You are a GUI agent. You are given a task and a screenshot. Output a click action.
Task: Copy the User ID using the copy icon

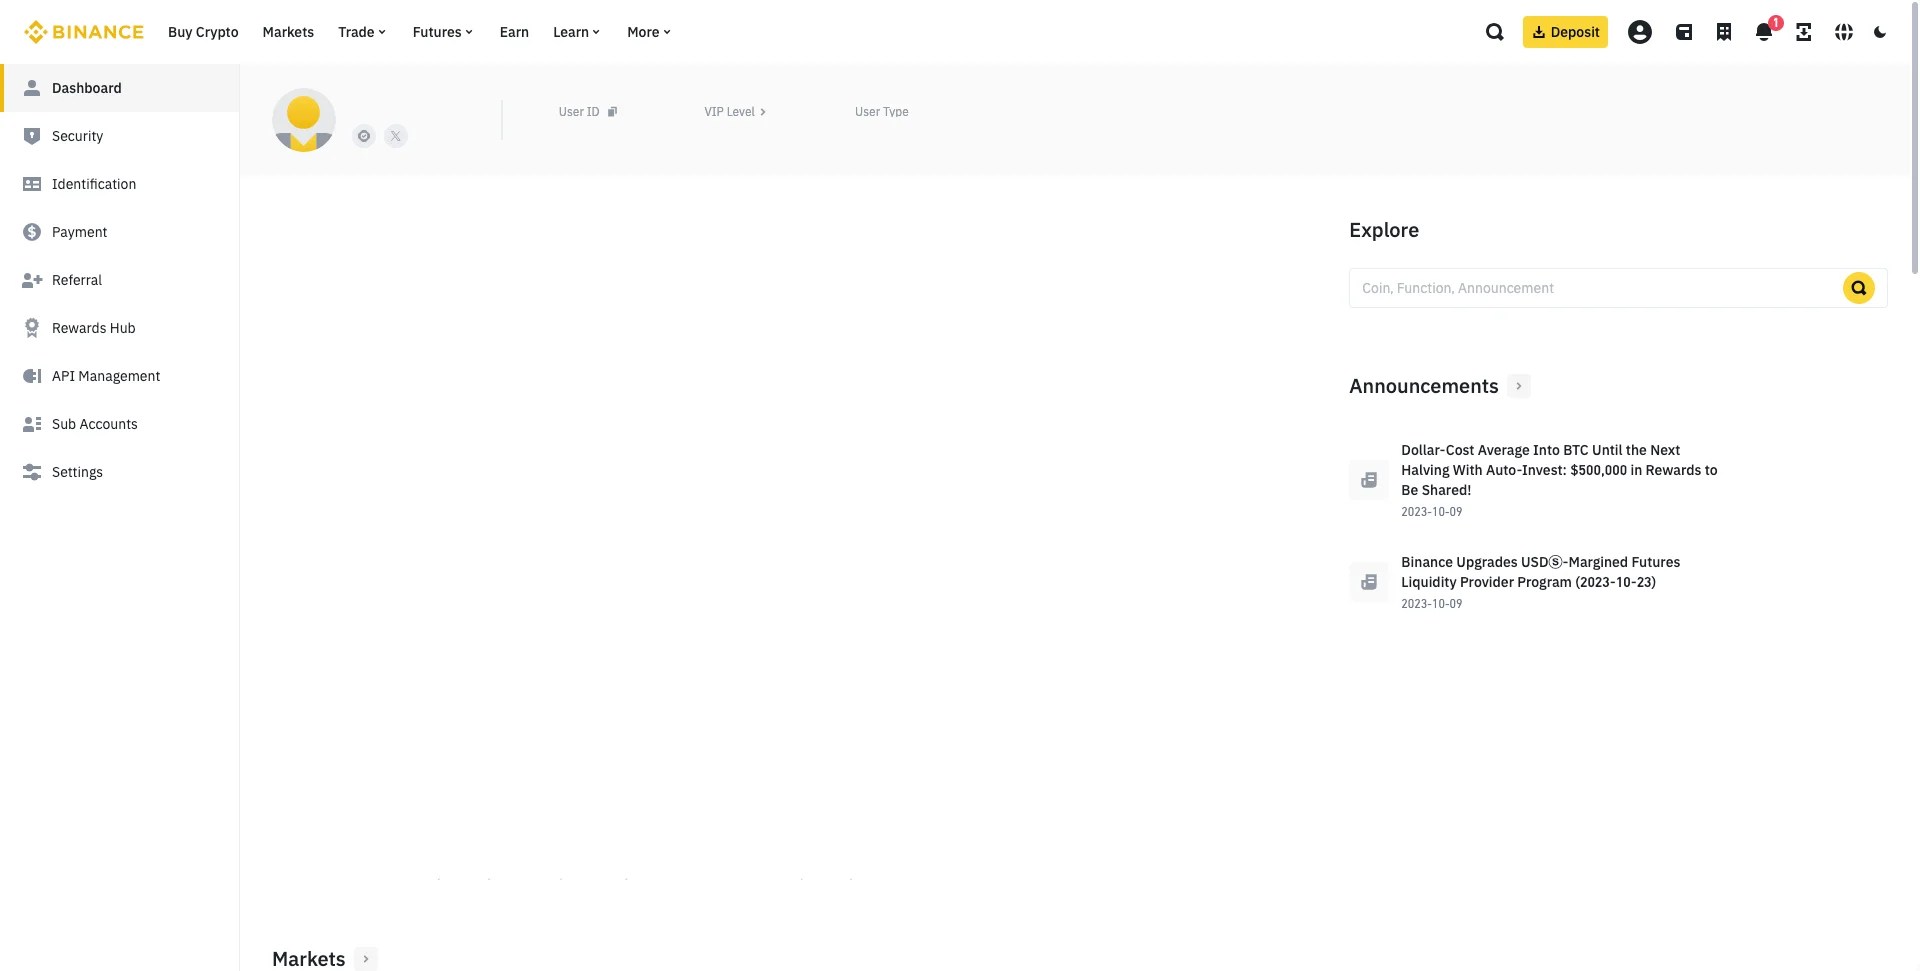[x=612, y=111]
